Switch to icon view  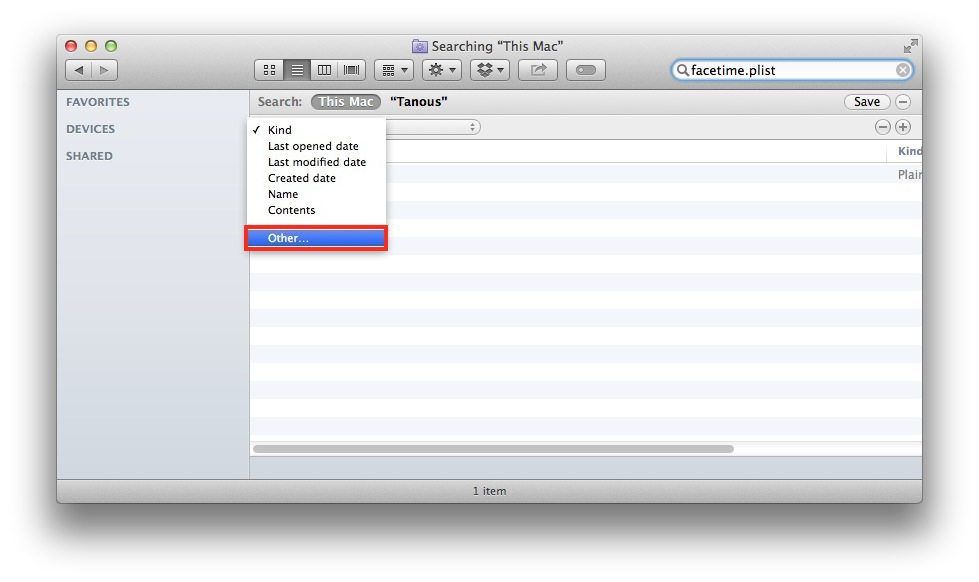pos(269,70)
